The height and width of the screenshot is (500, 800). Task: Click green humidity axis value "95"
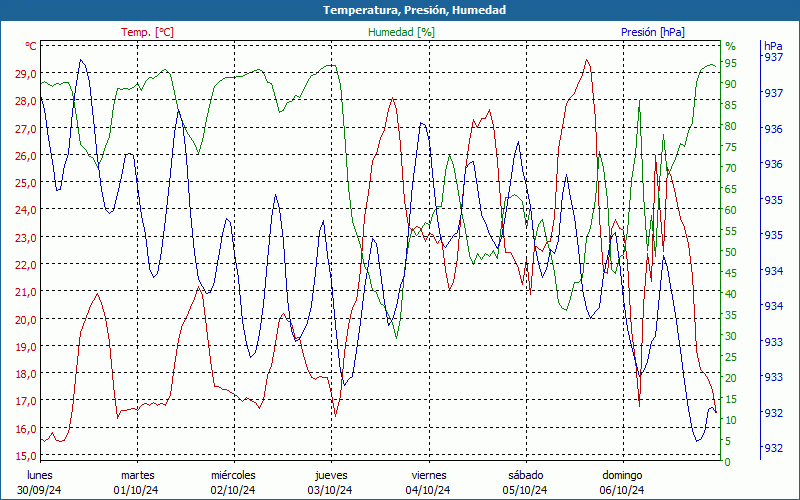(x=731, y=63)
